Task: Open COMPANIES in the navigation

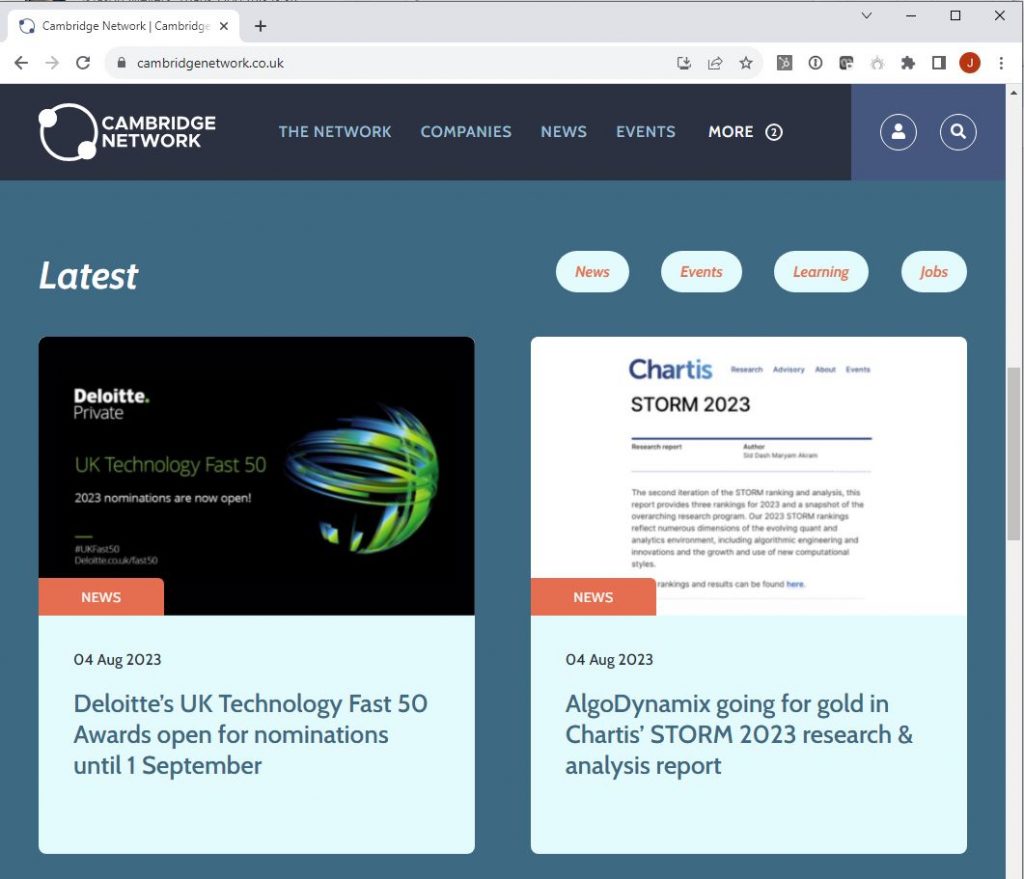Action: [x=466, y=132]
